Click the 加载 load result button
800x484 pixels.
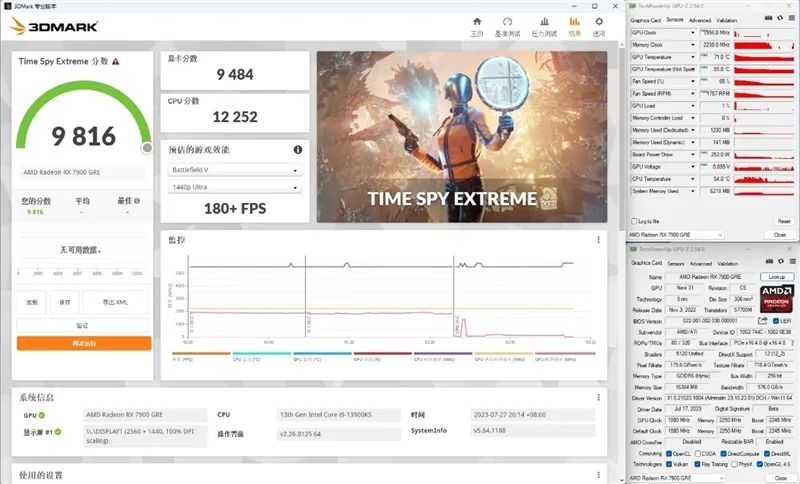pos(32,302)
